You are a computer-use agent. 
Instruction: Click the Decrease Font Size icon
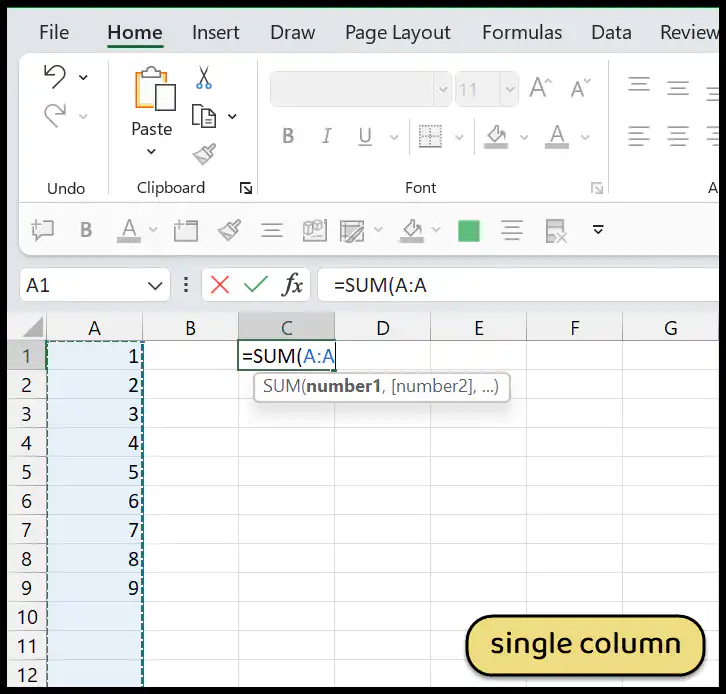pyautogui.click(x=581, y=88)
